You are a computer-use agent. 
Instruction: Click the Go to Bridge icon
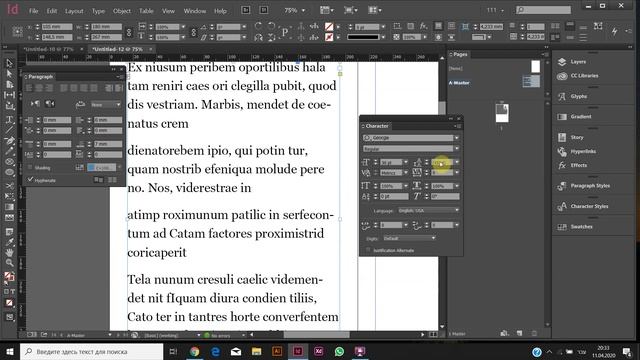(245, 10)
